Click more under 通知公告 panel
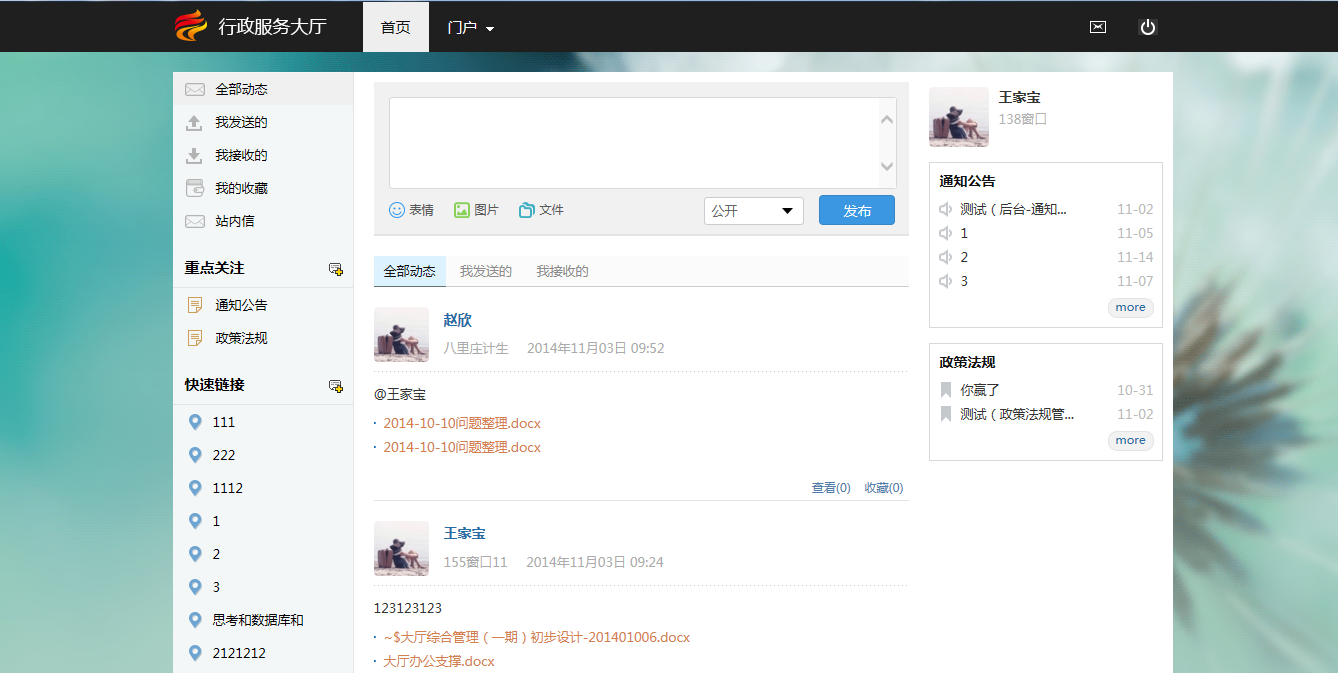The width and height of the screenshot is (1338, 673). pos(1130,308)
